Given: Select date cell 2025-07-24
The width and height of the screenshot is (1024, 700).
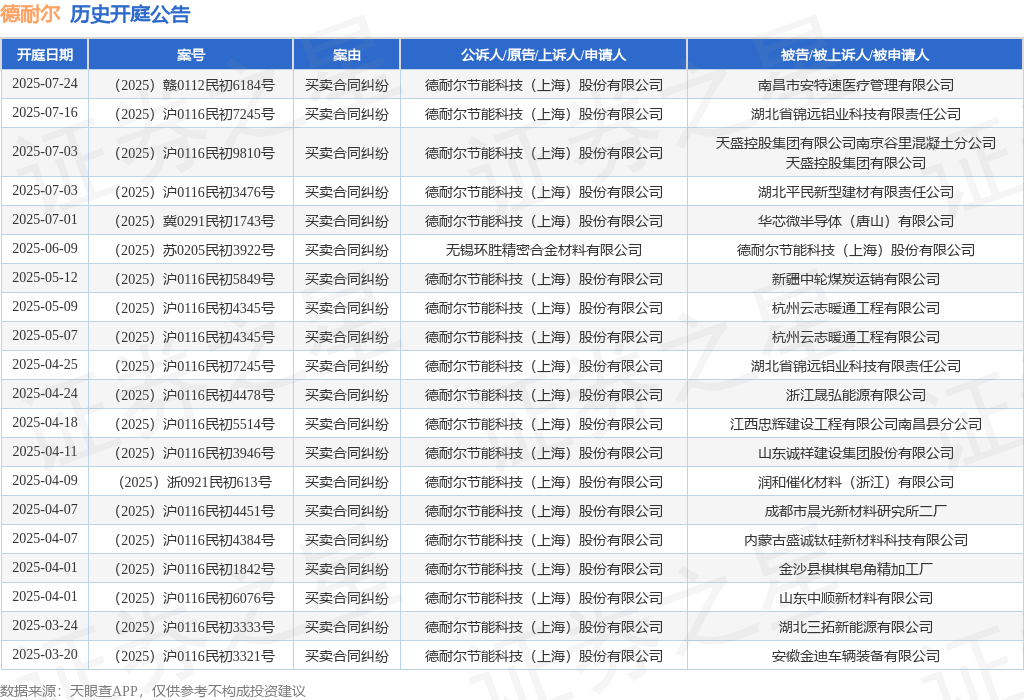Looking at the screenshot, I should [x=44, y=84].
